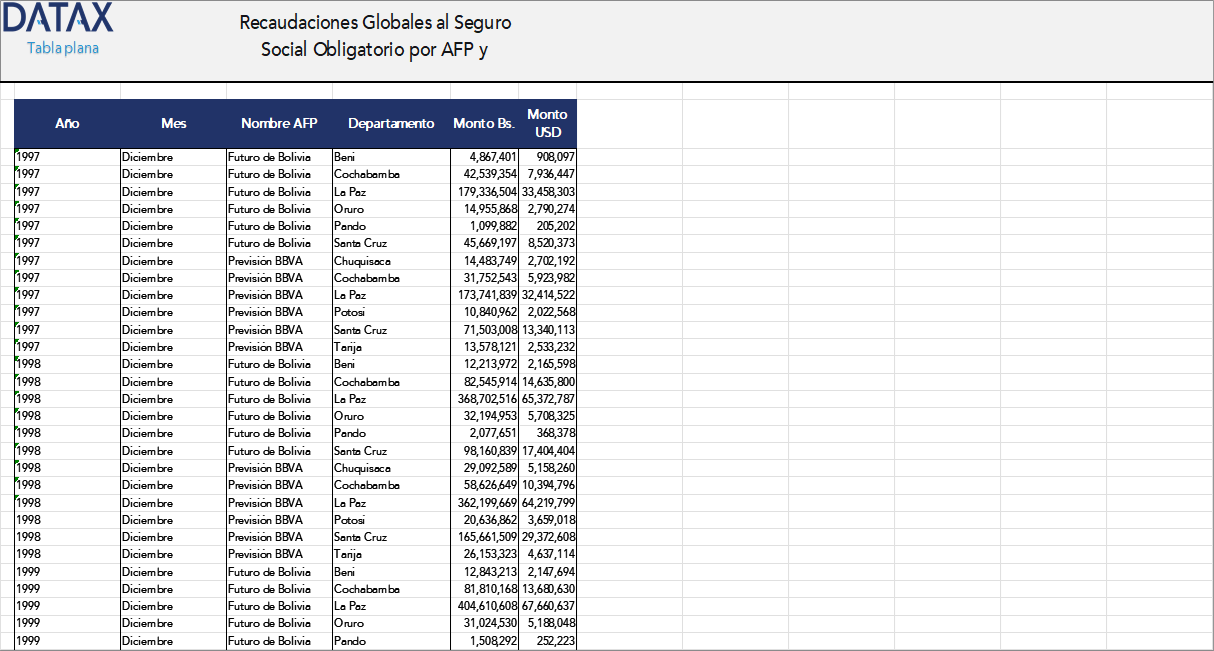
Task: Select the 'Departamento' column header
Action: coord(390,123)
